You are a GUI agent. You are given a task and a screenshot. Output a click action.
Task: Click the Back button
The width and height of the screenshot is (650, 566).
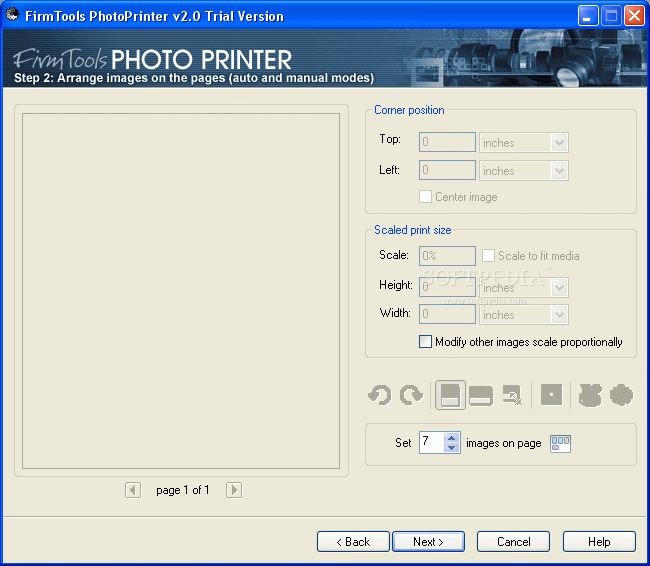(353, 542)
